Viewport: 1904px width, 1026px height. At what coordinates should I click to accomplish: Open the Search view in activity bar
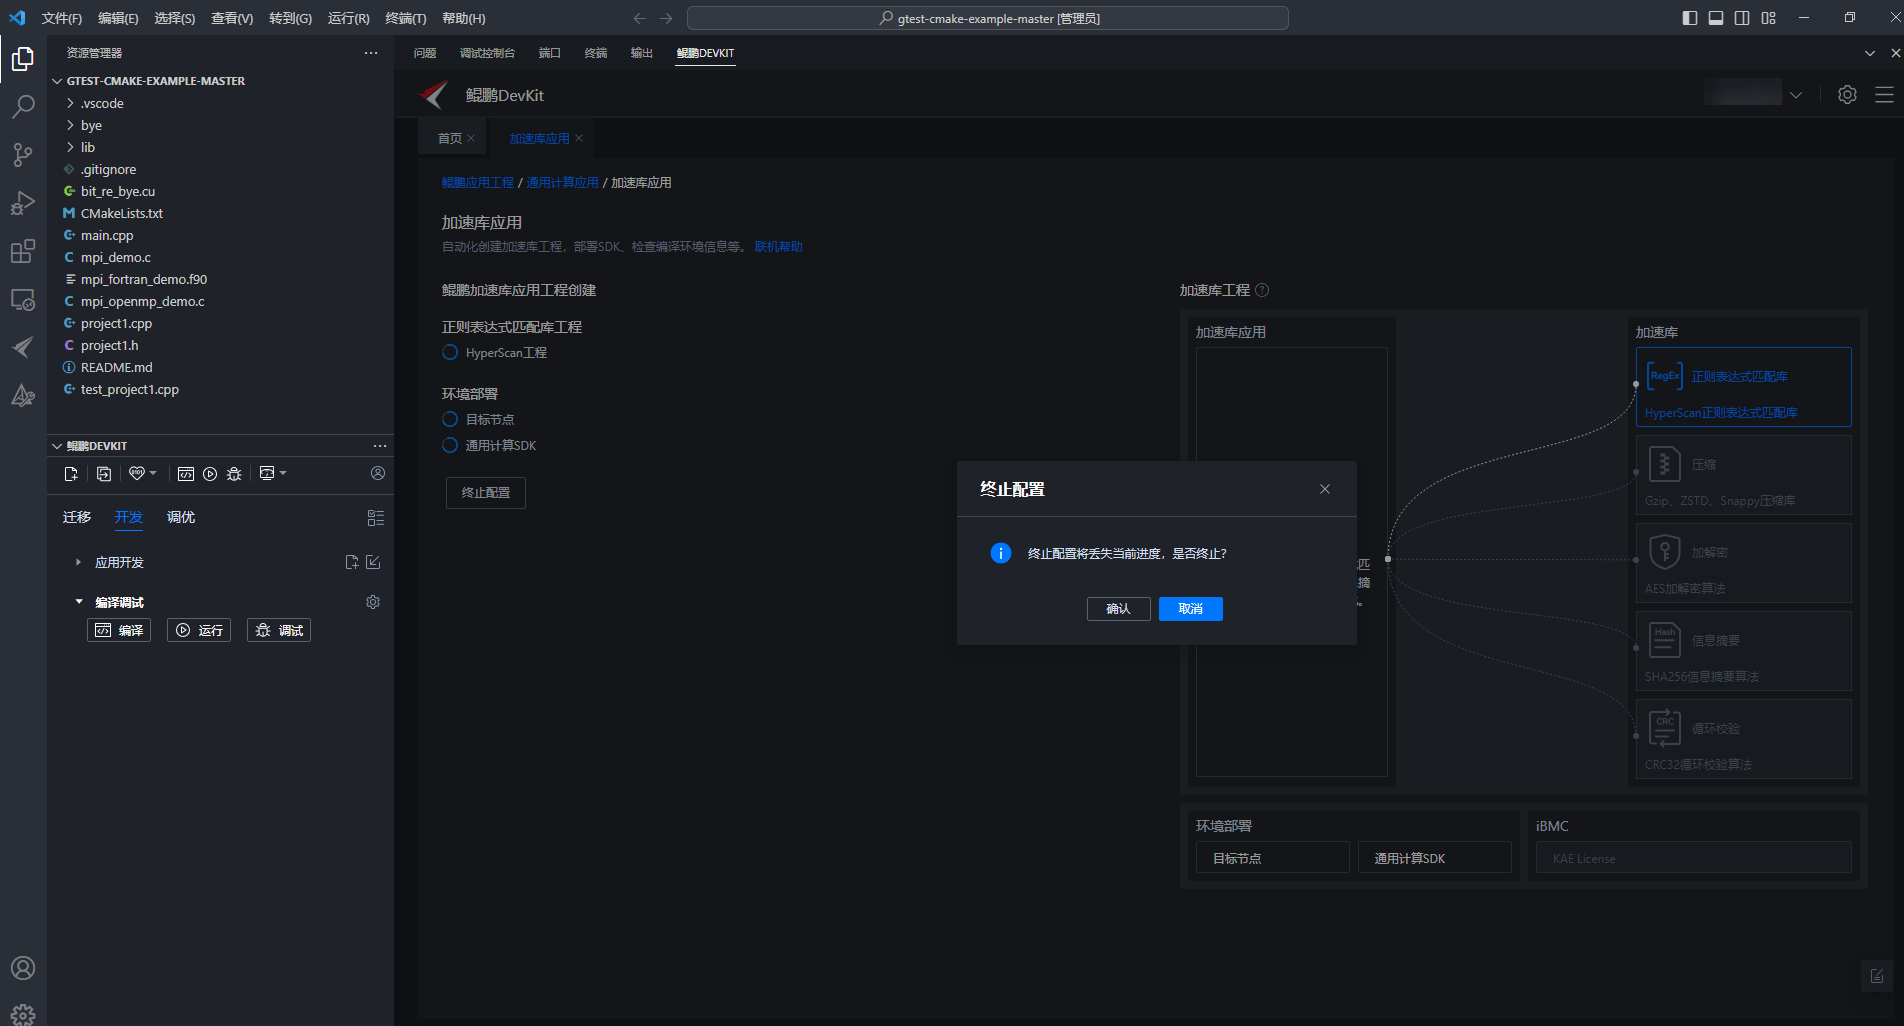click(x=22, y=107)
